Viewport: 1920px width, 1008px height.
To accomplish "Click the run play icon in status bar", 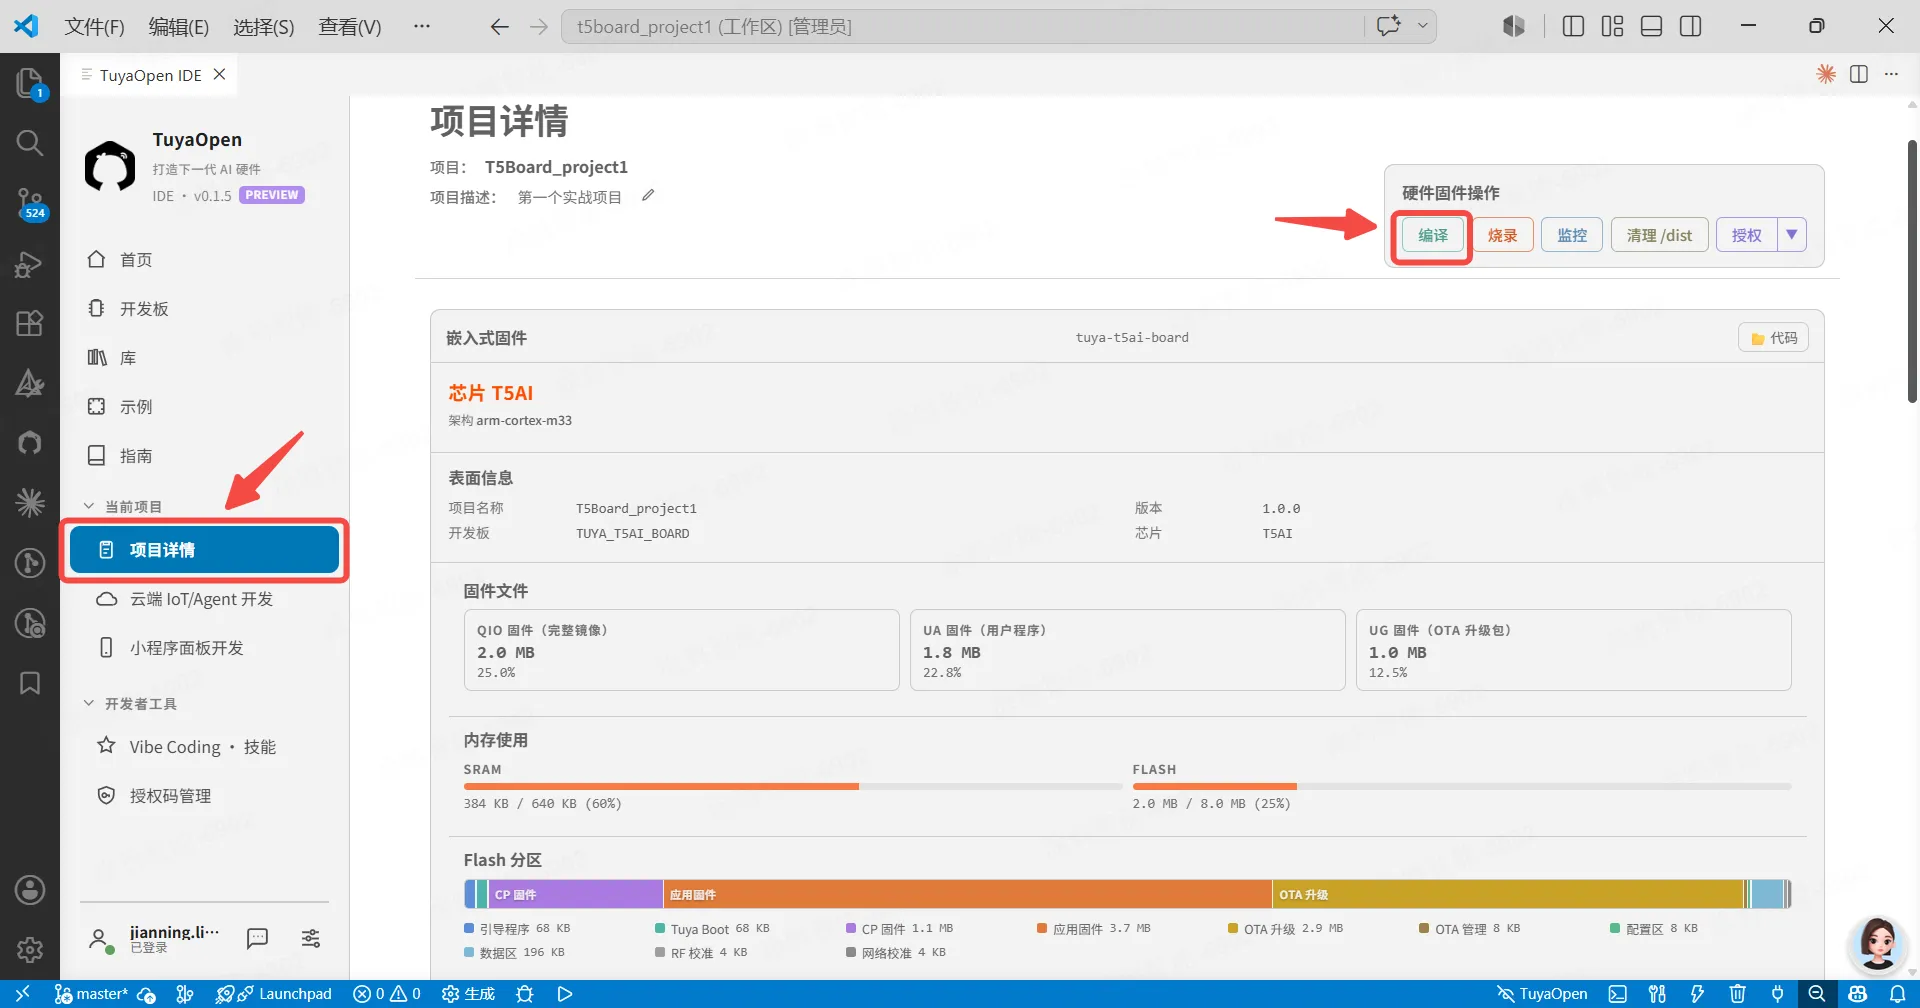I will click(x=565, y=994).
